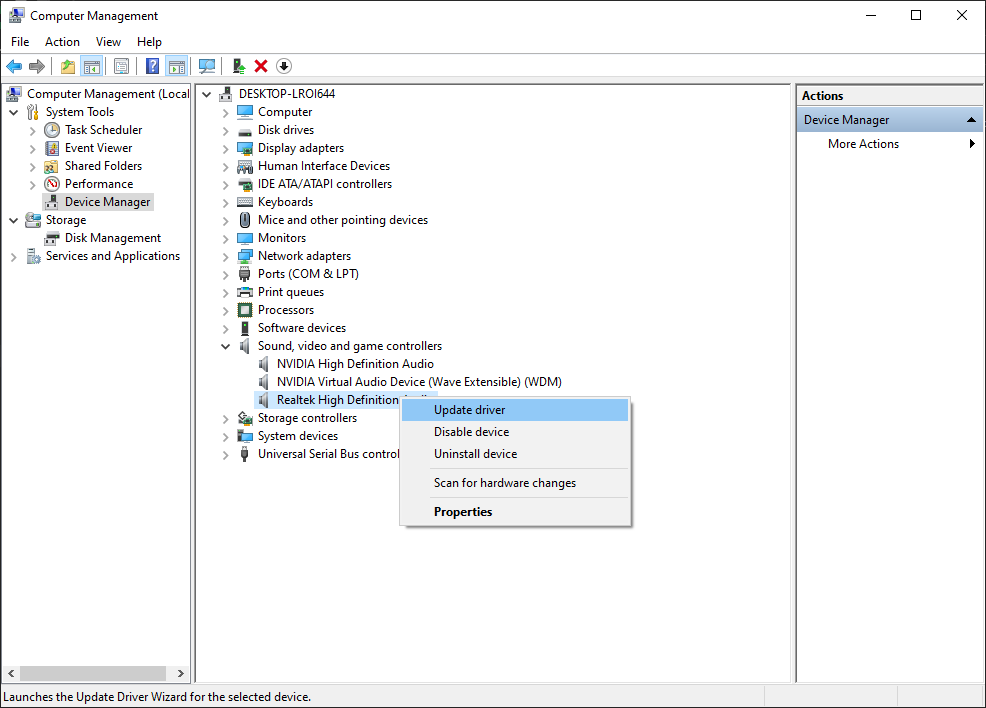Click More Actions in Actions pane
This screenshot has height=708, width=986.
pos(863,144)
